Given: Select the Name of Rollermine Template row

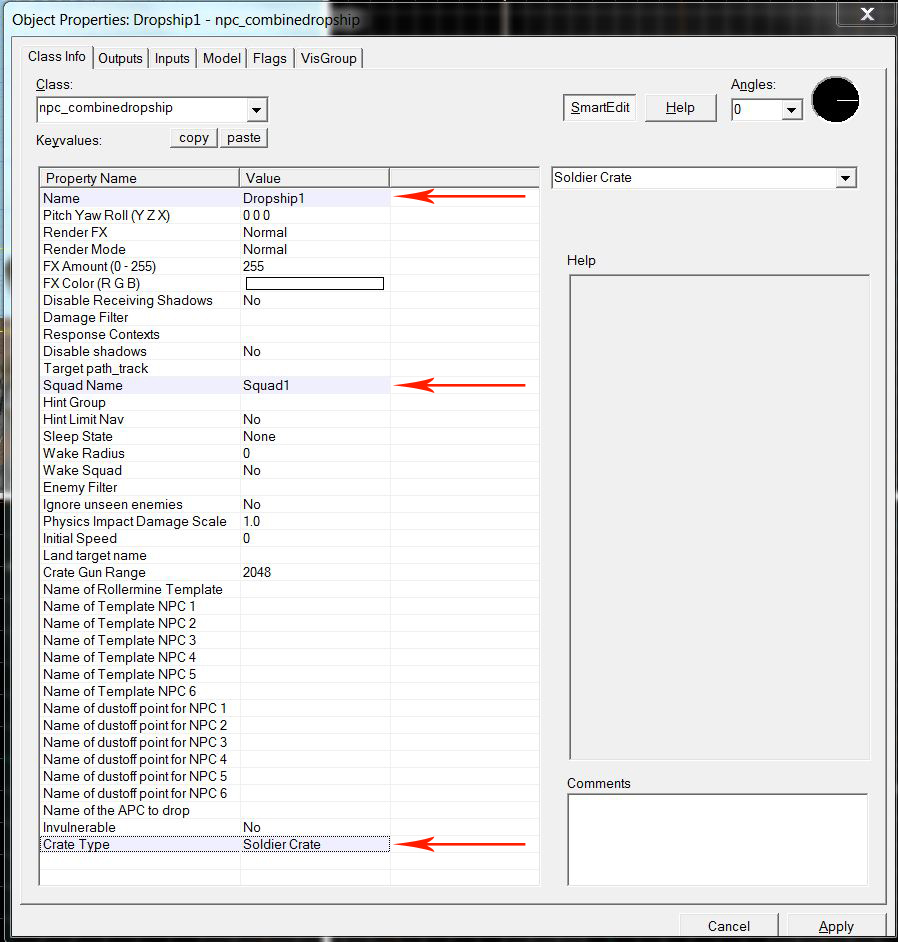Looking at the screenshot, I should [x=215, y=590].
